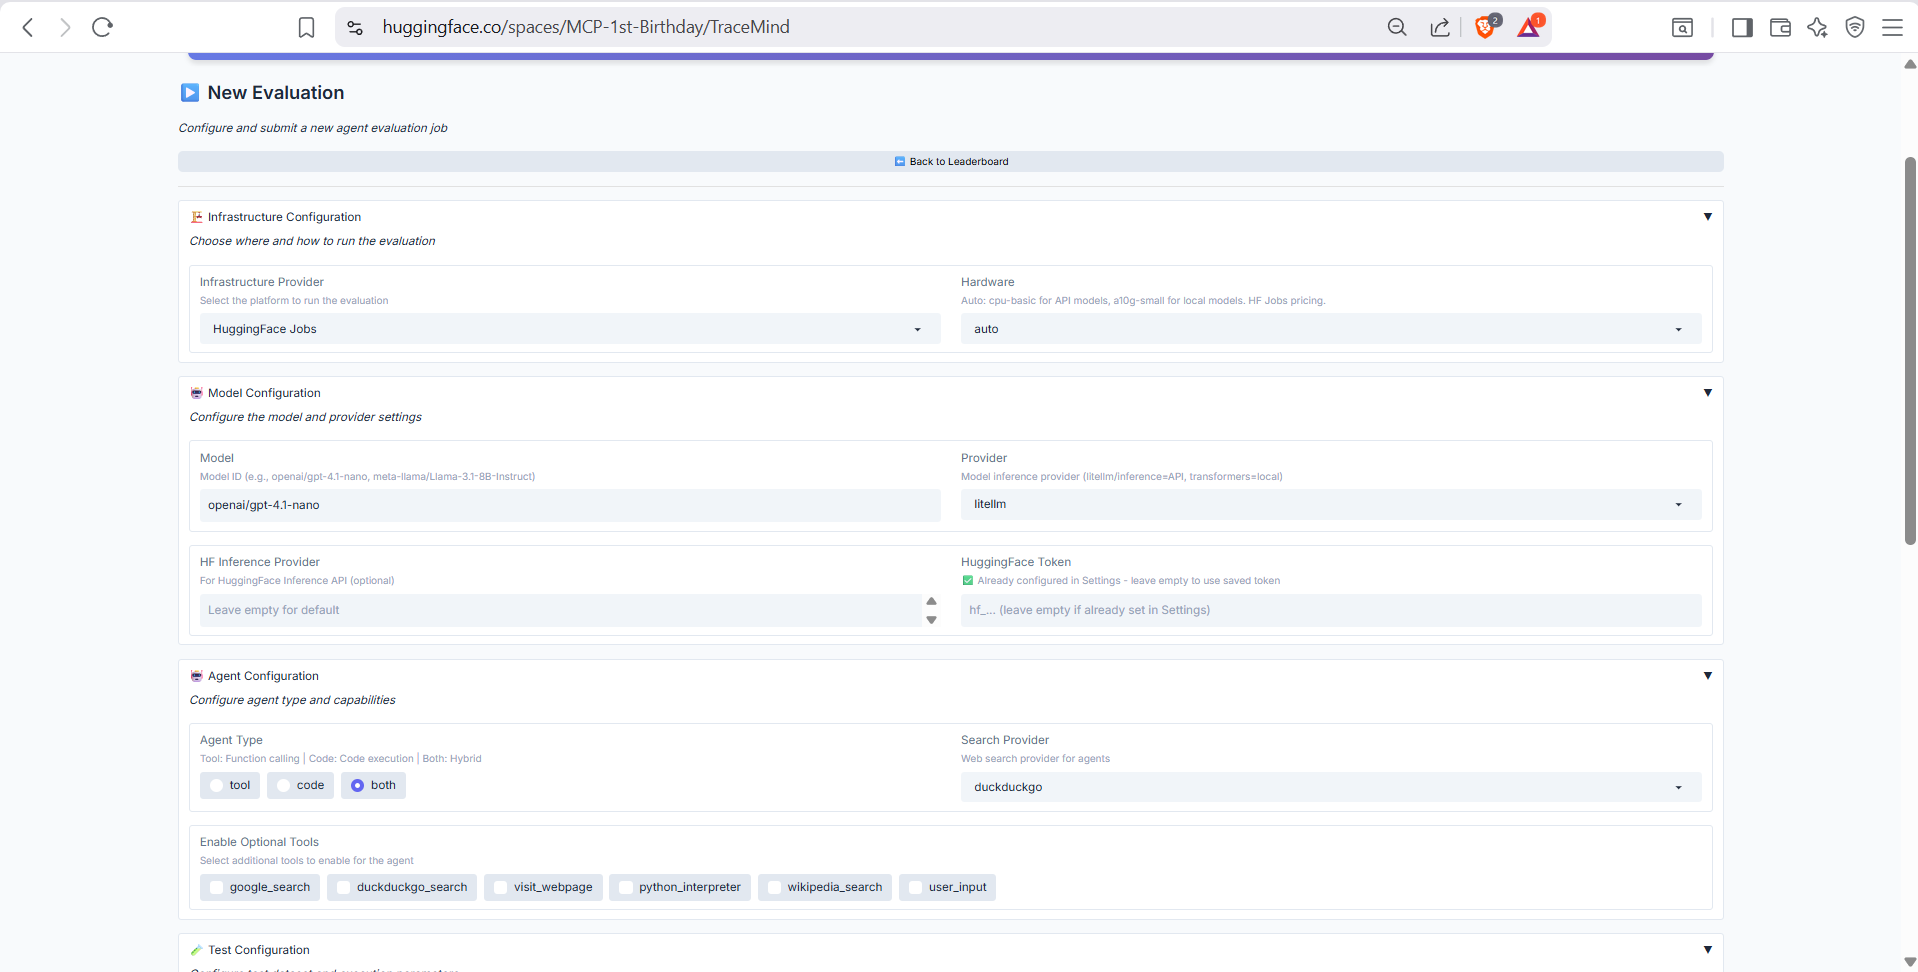Click the Model Configuration section icon
This screenshot has height=972, width=1918.
197,393
